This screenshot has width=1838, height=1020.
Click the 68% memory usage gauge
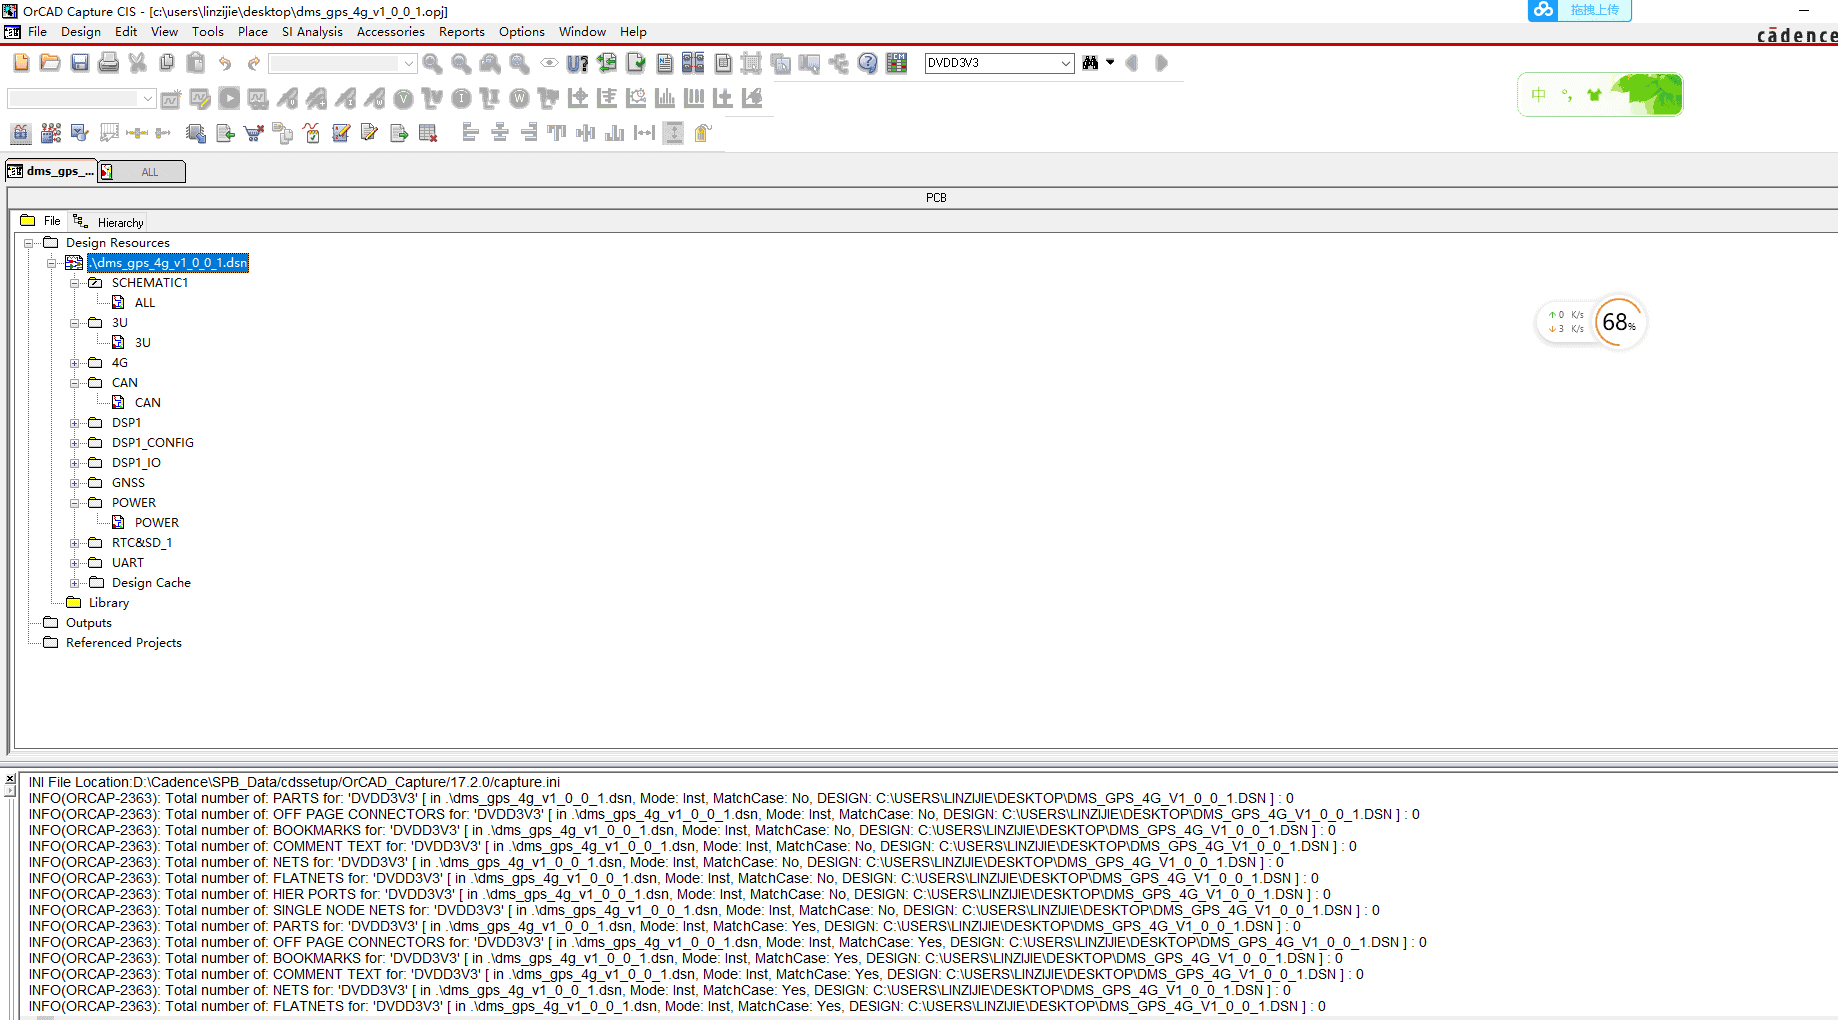click(x=1619, y=322)
